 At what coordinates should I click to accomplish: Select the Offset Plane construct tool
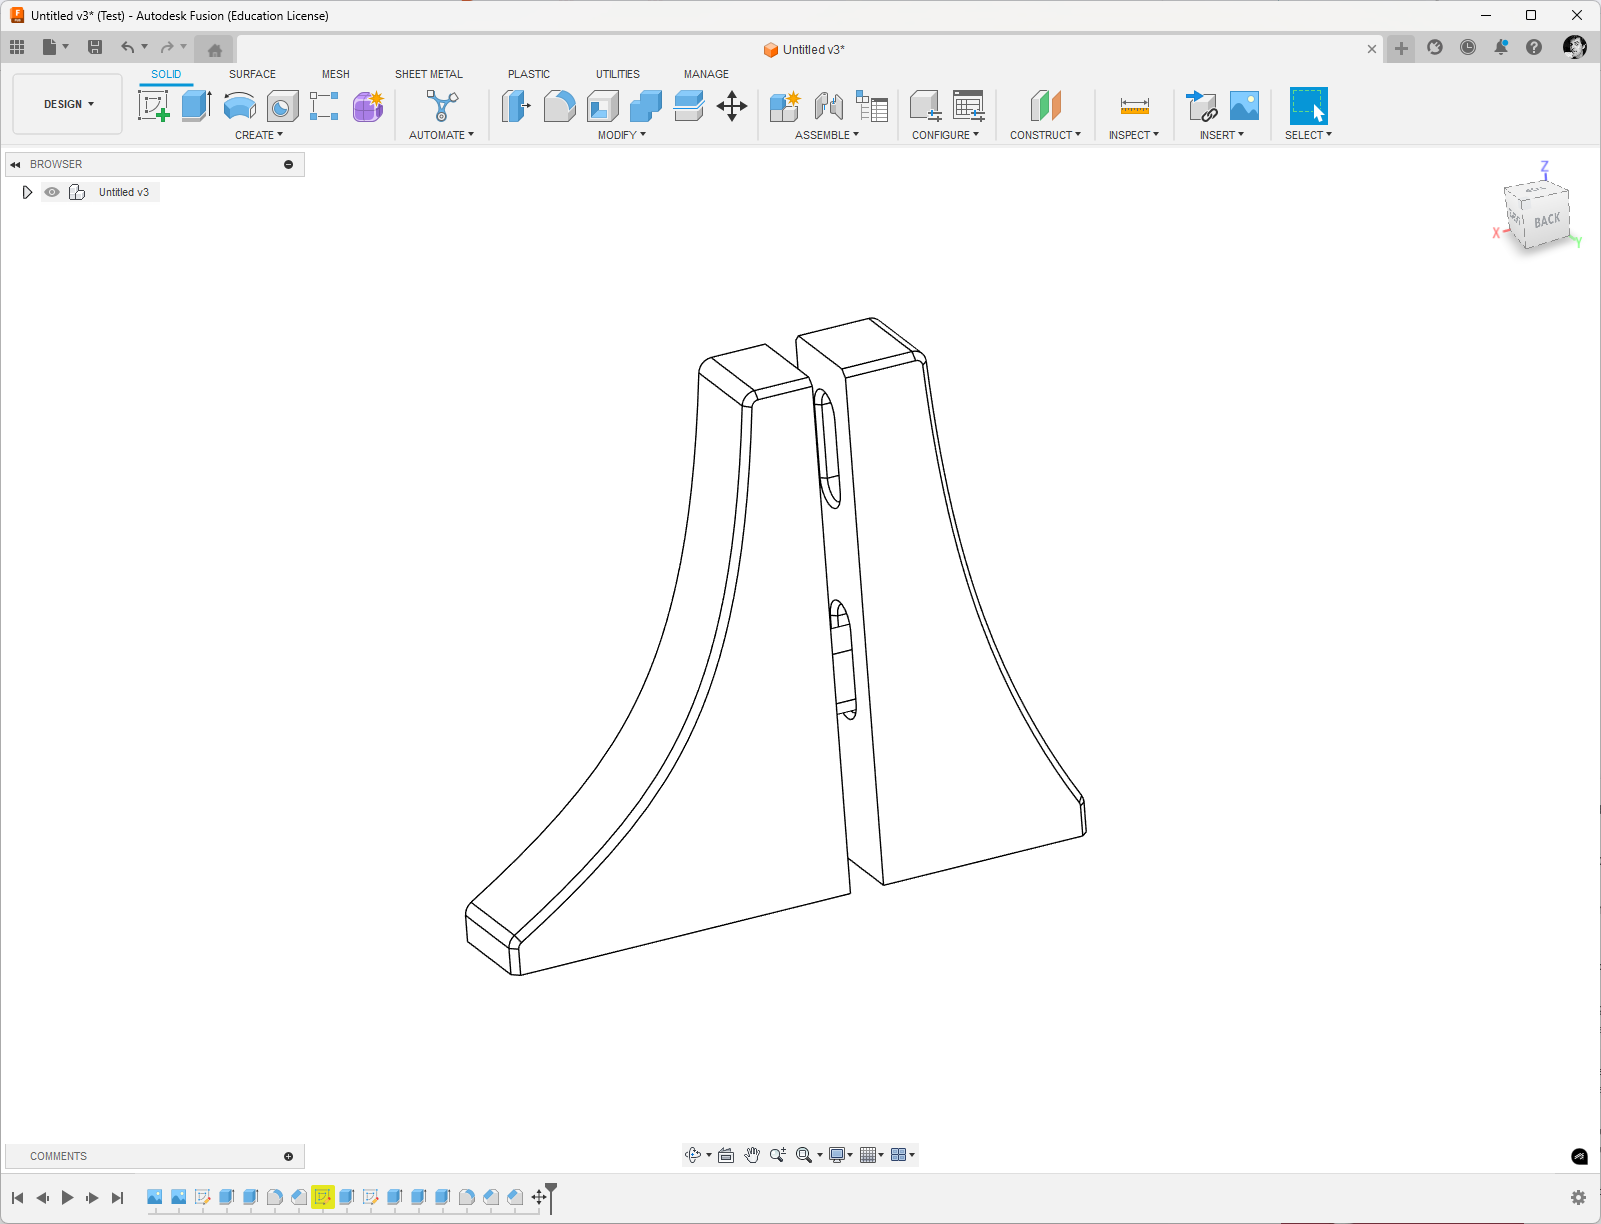tap(1045, 105)
